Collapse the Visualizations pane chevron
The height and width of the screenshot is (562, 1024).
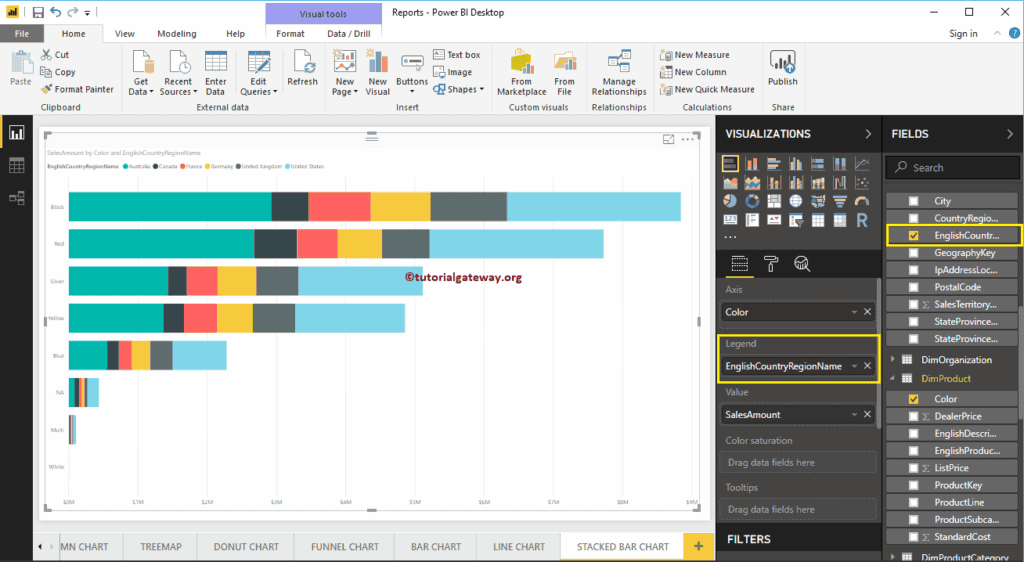click(868, 134)
